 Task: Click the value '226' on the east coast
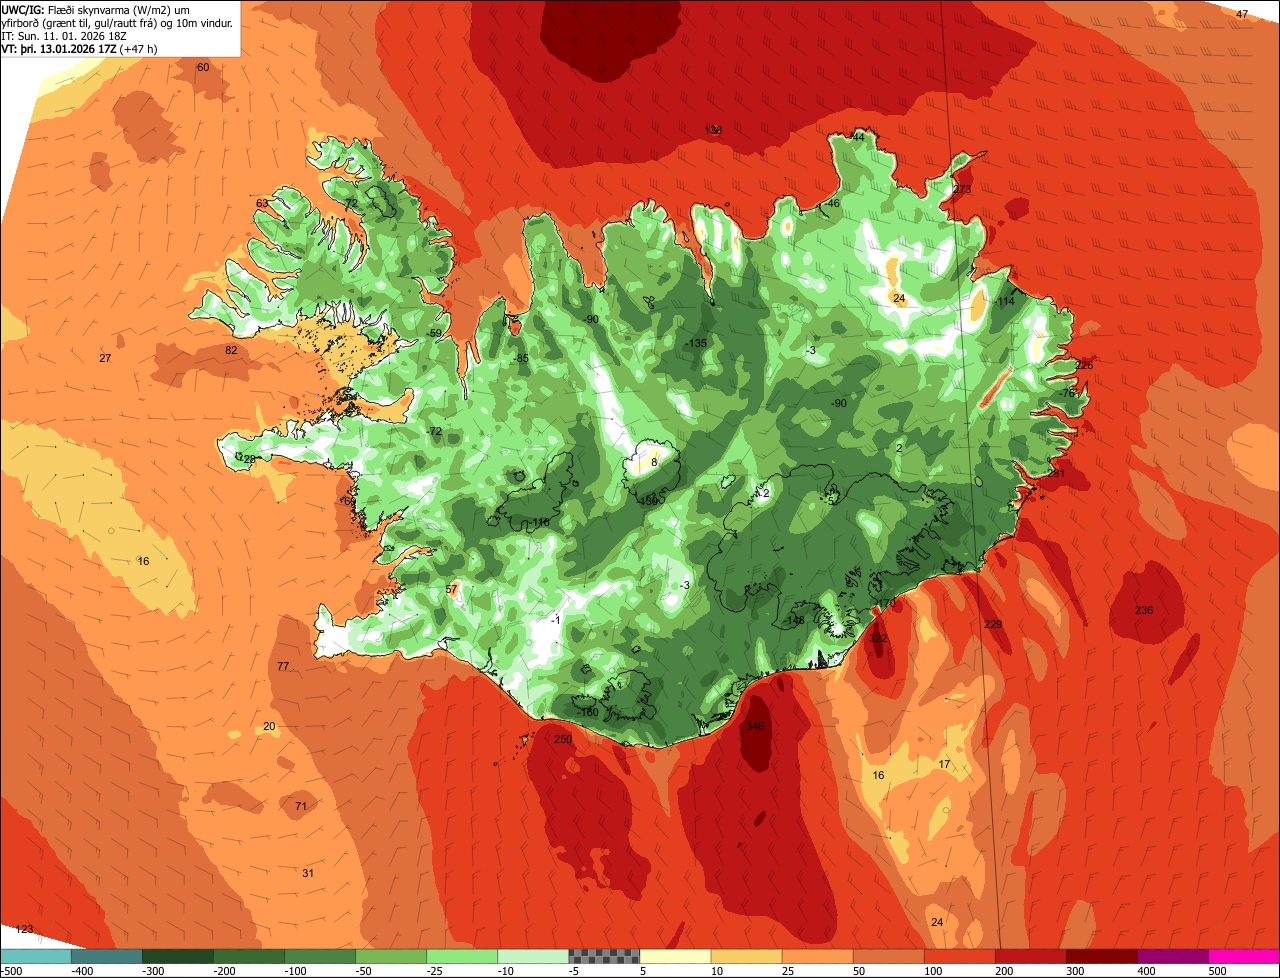click(1084, 365)
